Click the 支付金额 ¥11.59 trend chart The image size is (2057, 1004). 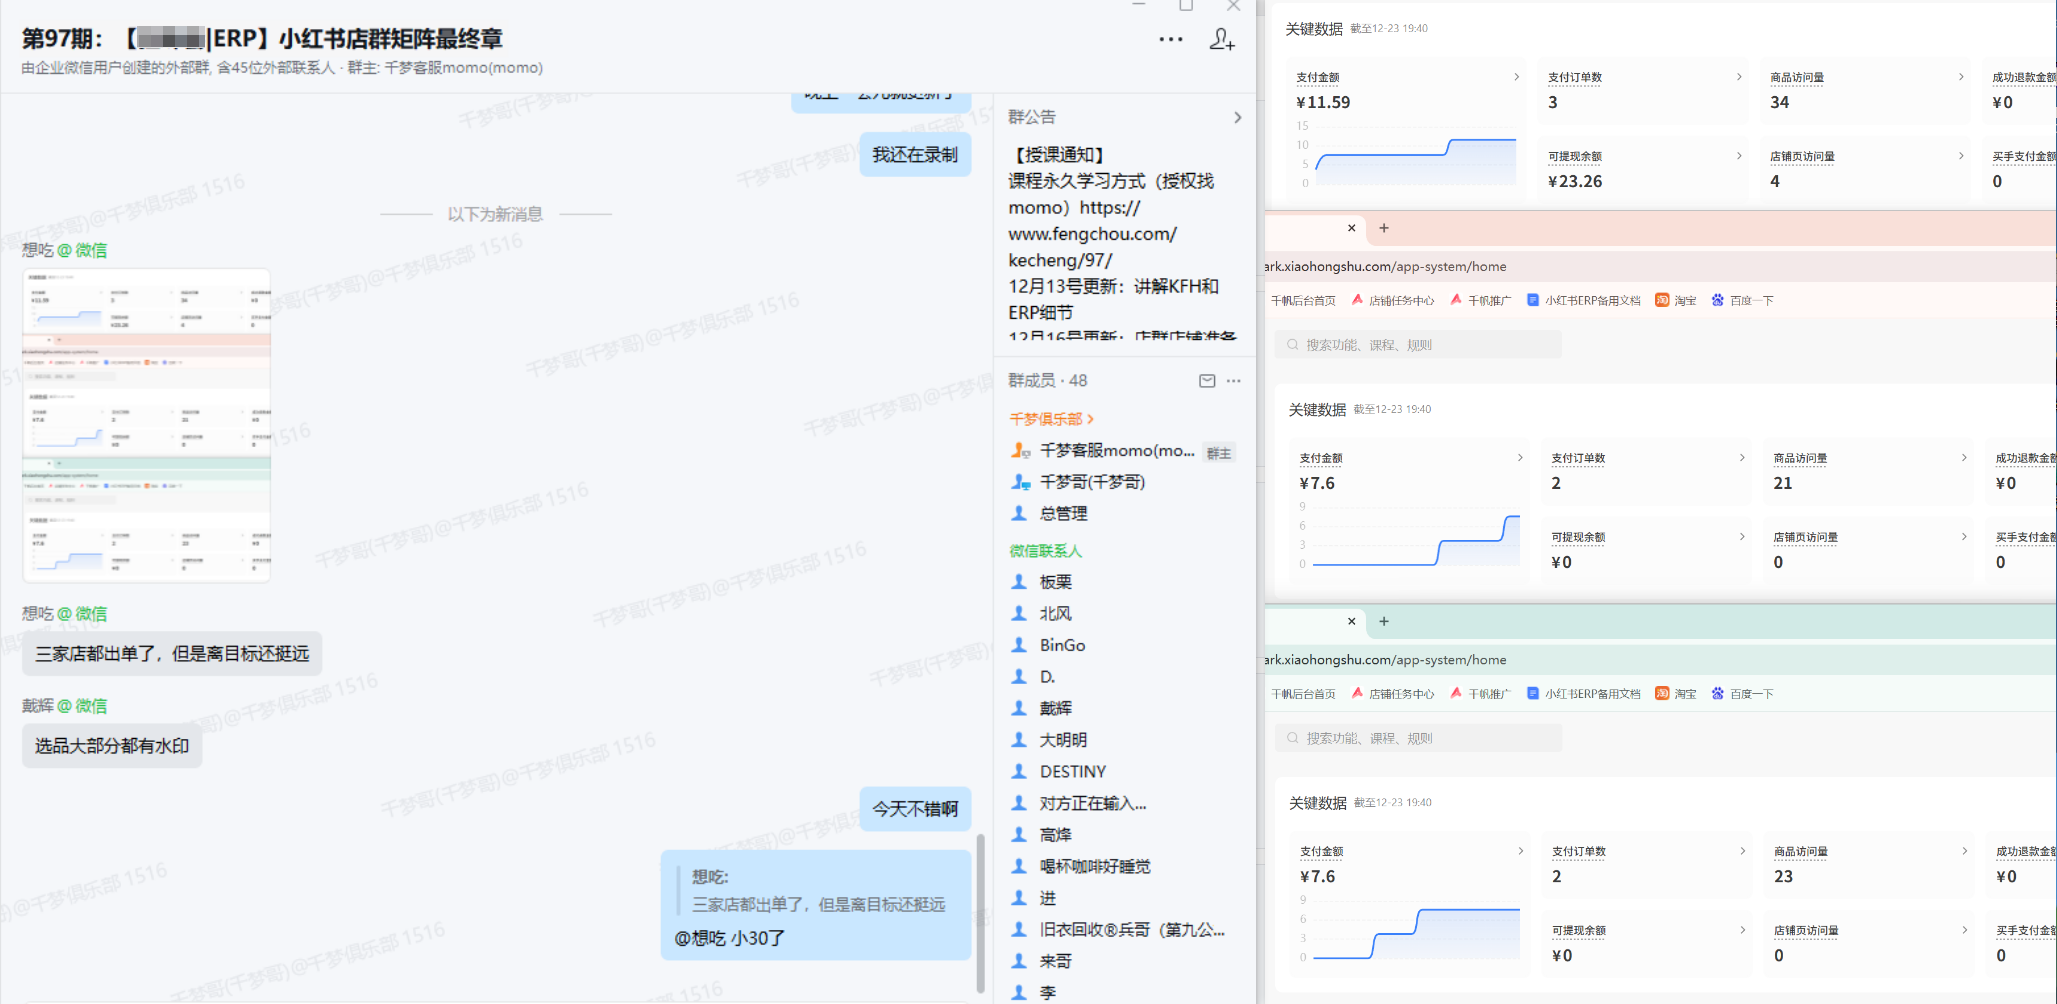pos(1407,155)
